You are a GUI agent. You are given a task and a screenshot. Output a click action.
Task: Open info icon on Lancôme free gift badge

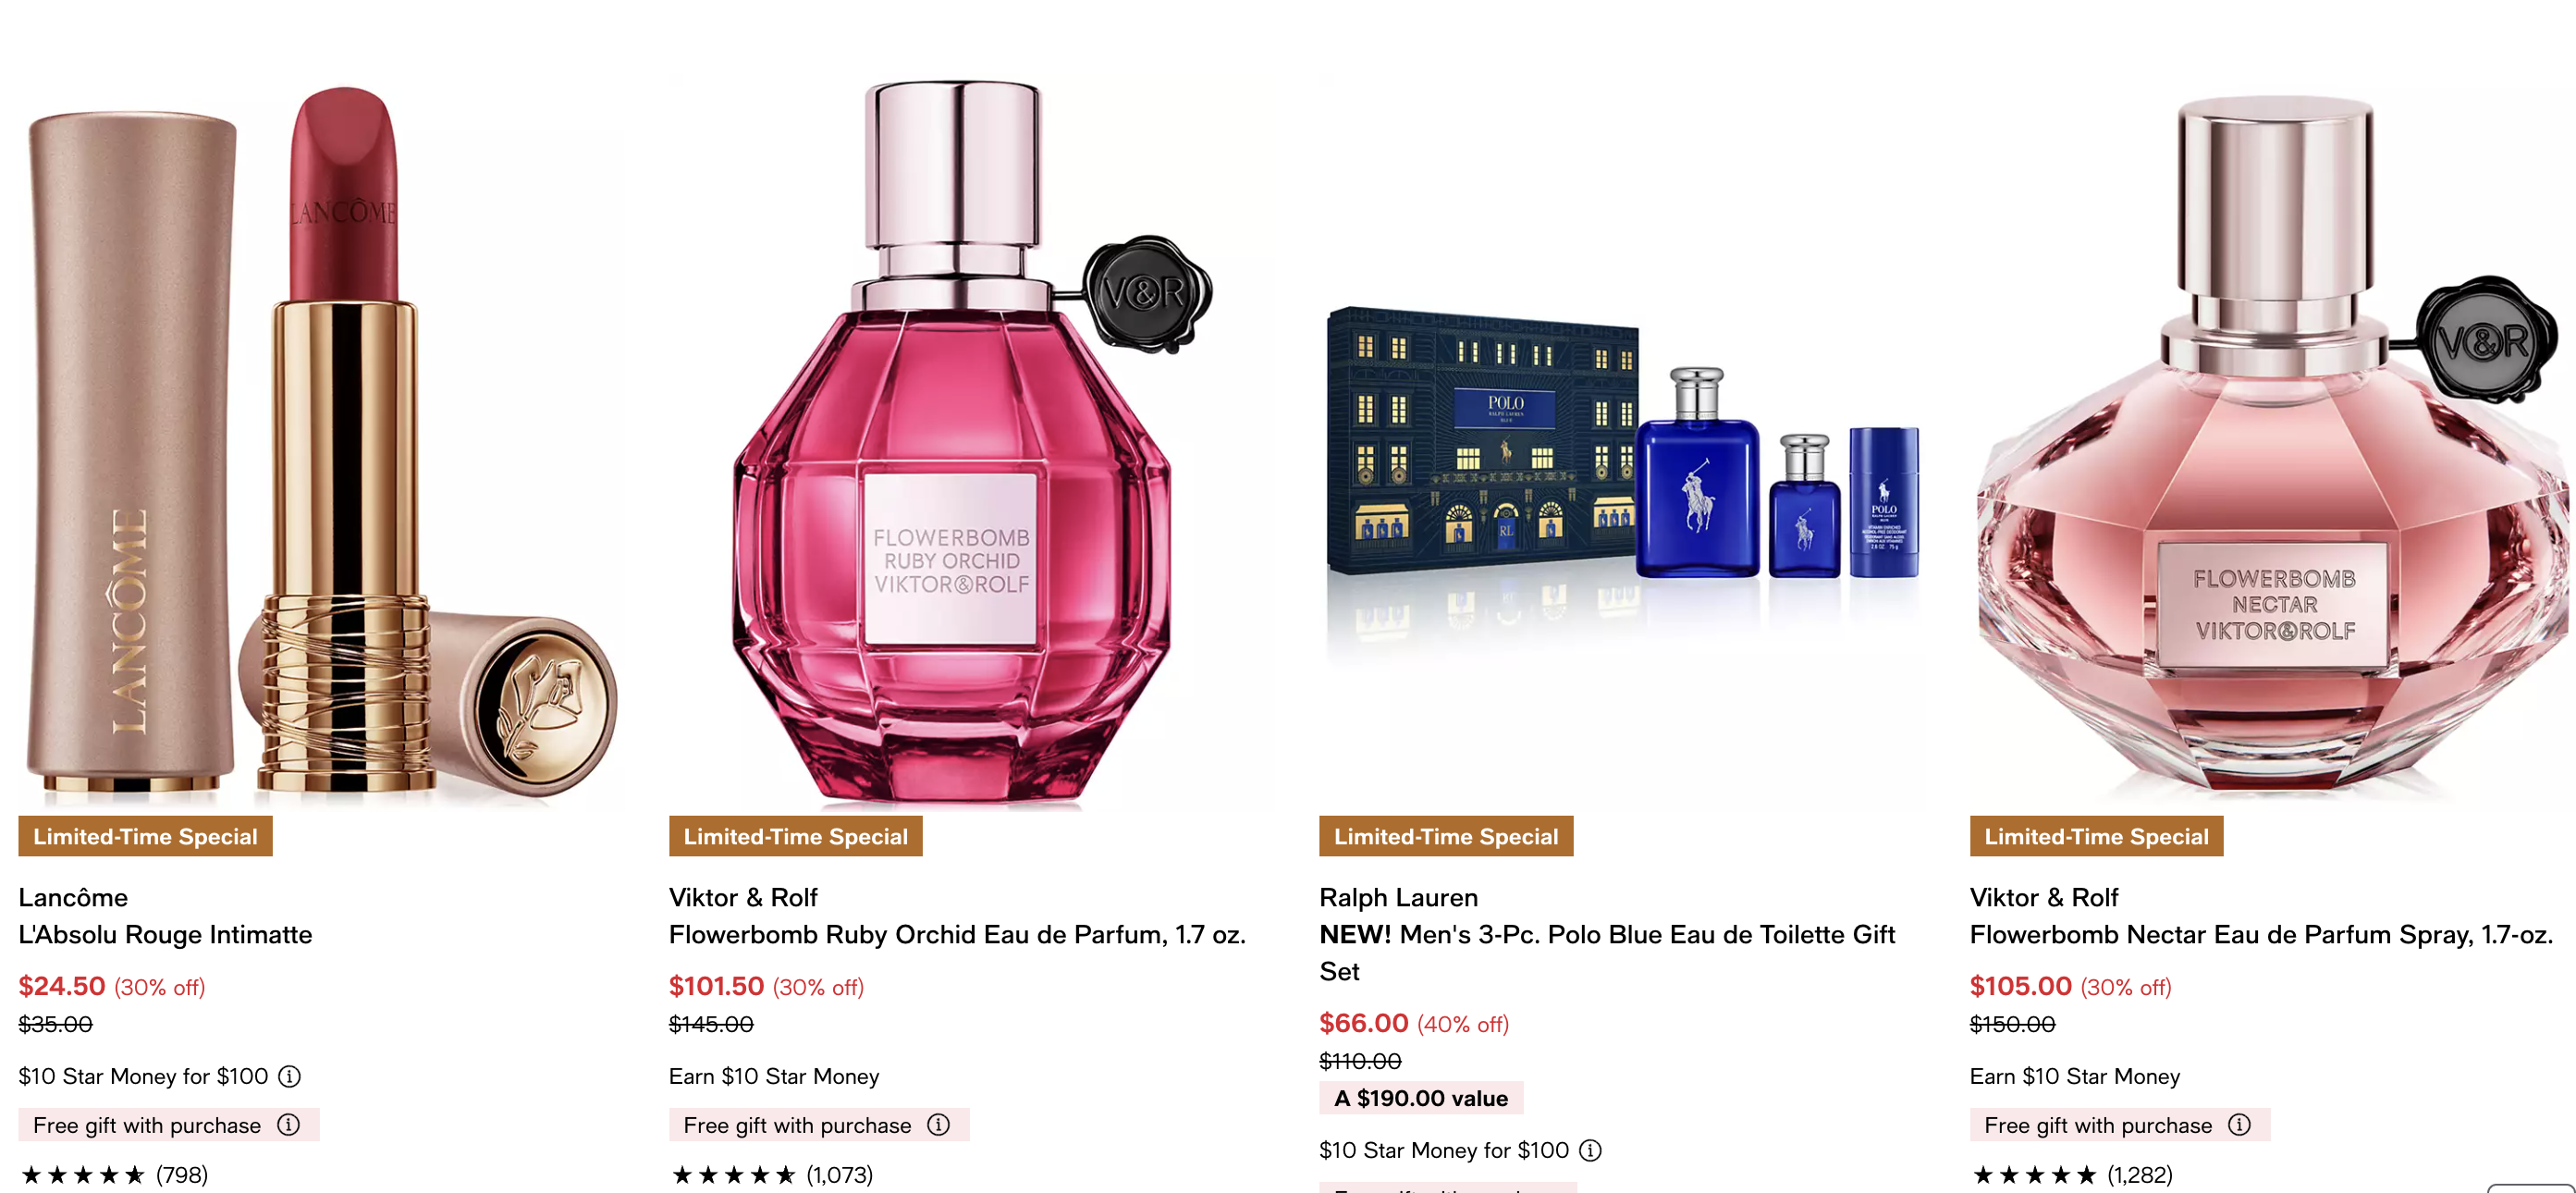289,1125
